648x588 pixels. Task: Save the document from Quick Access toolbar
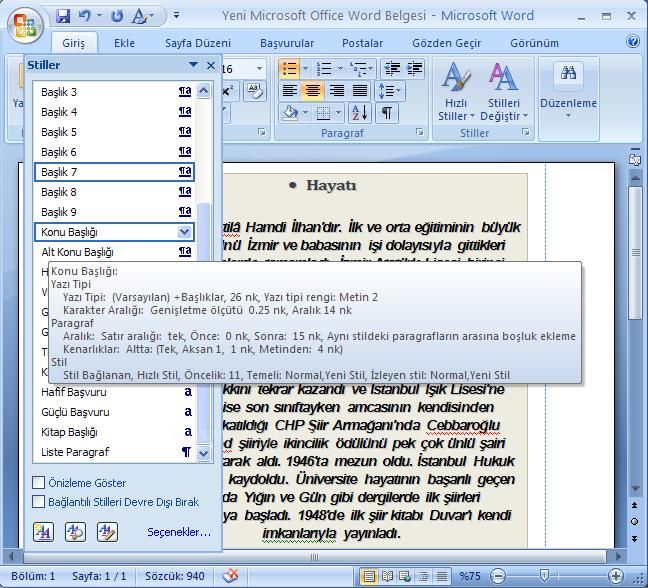63,16
